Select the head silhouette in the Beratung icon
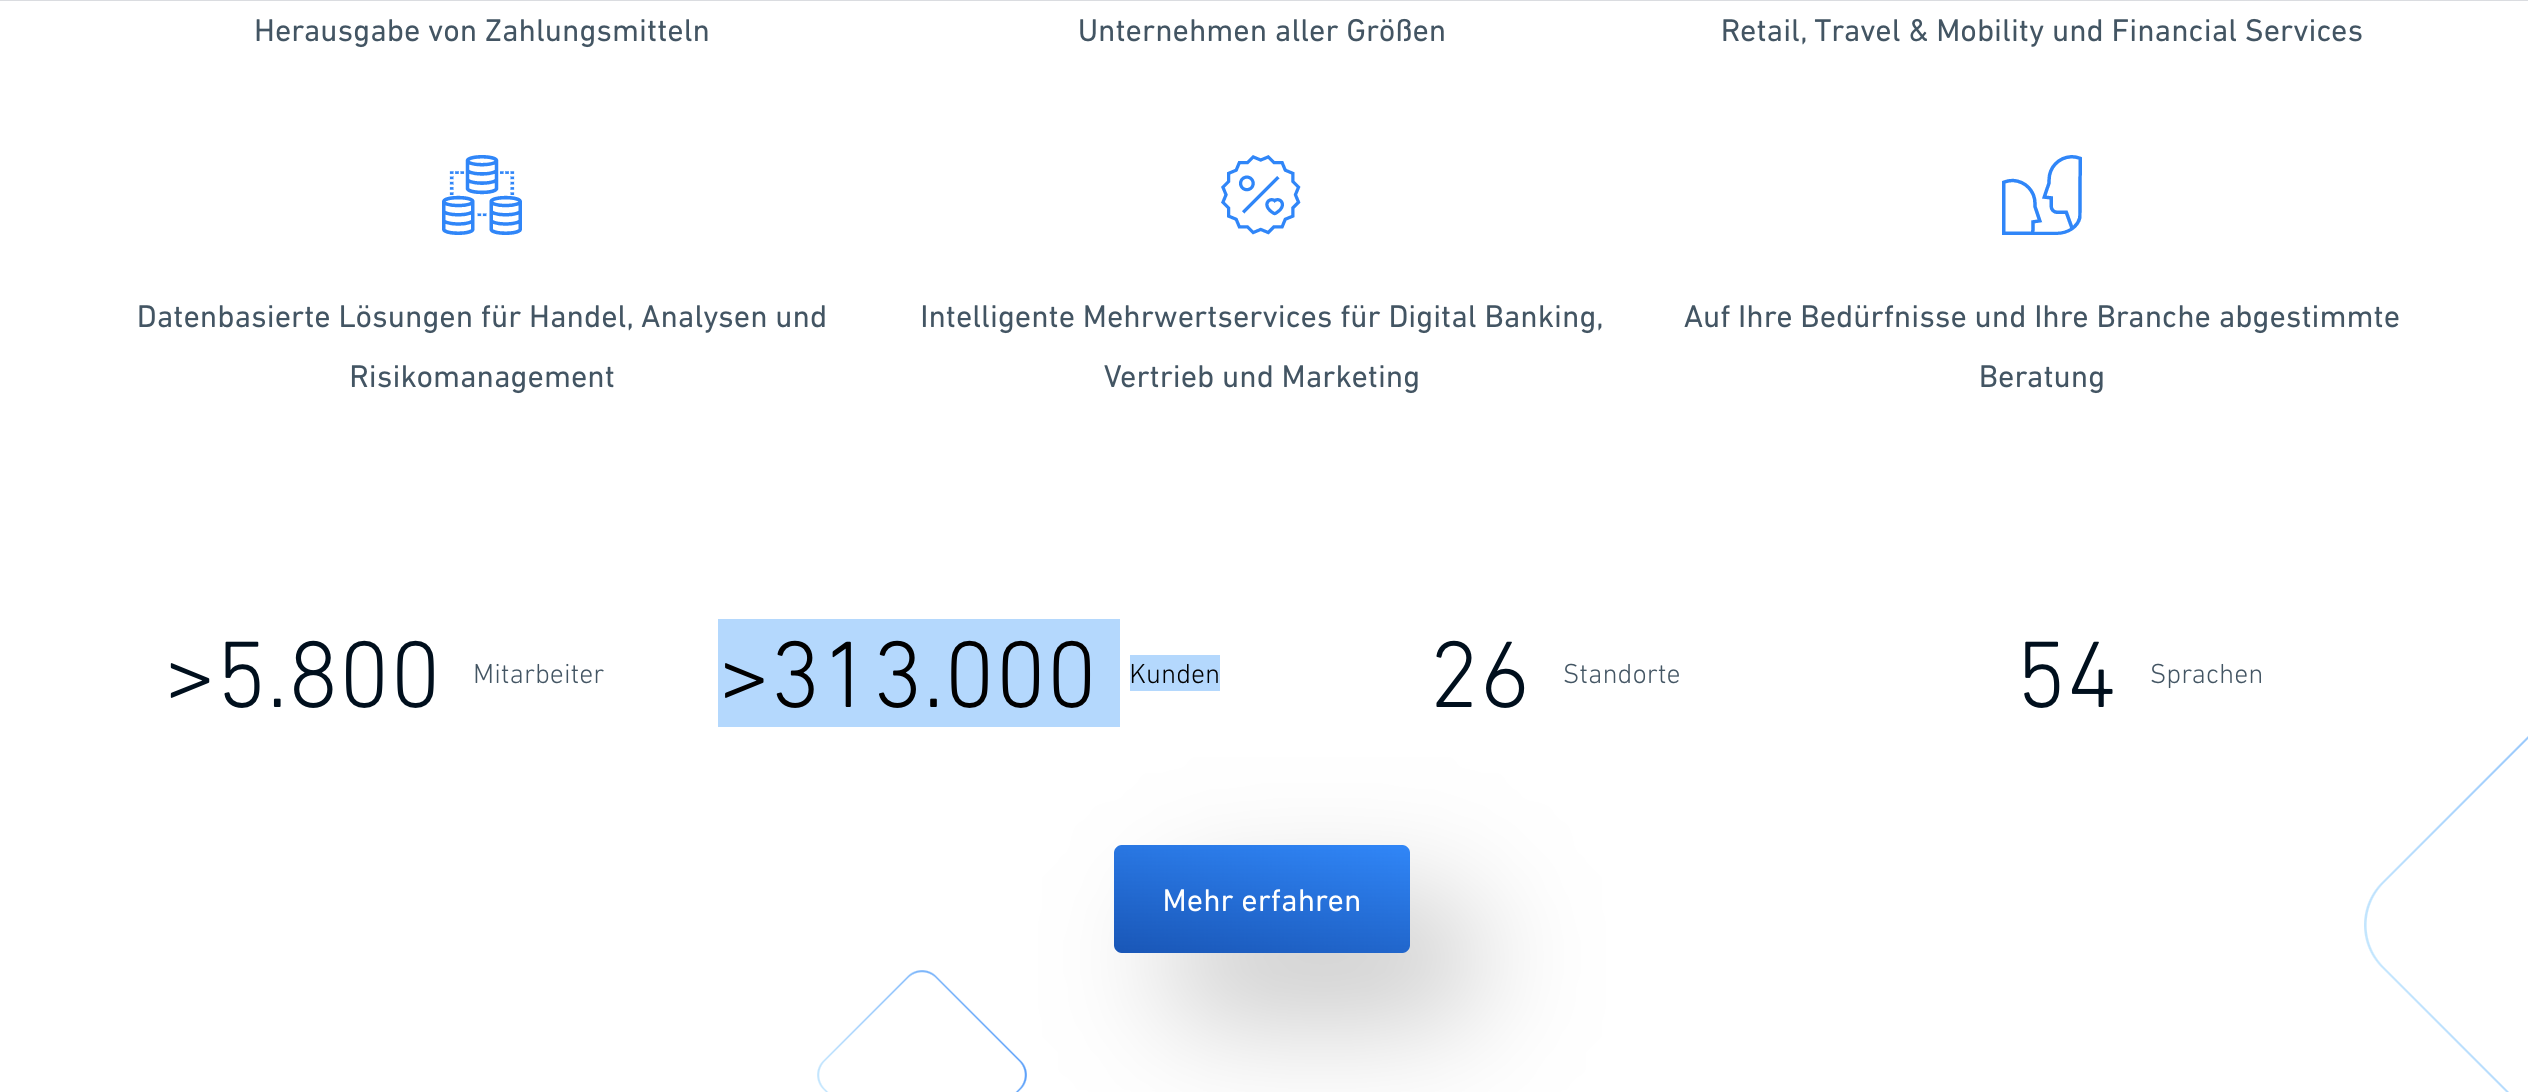 [2065, 195]
